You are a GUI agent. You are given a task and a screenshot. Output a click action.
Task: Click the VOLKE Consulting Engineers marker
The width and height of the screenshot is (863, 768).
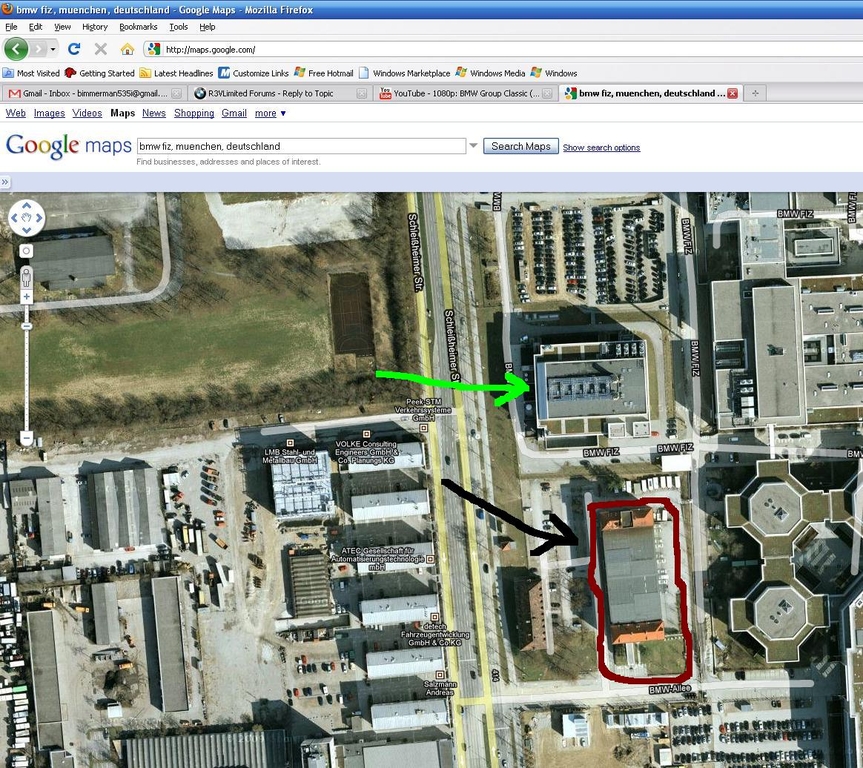click(x=367, y=434)
